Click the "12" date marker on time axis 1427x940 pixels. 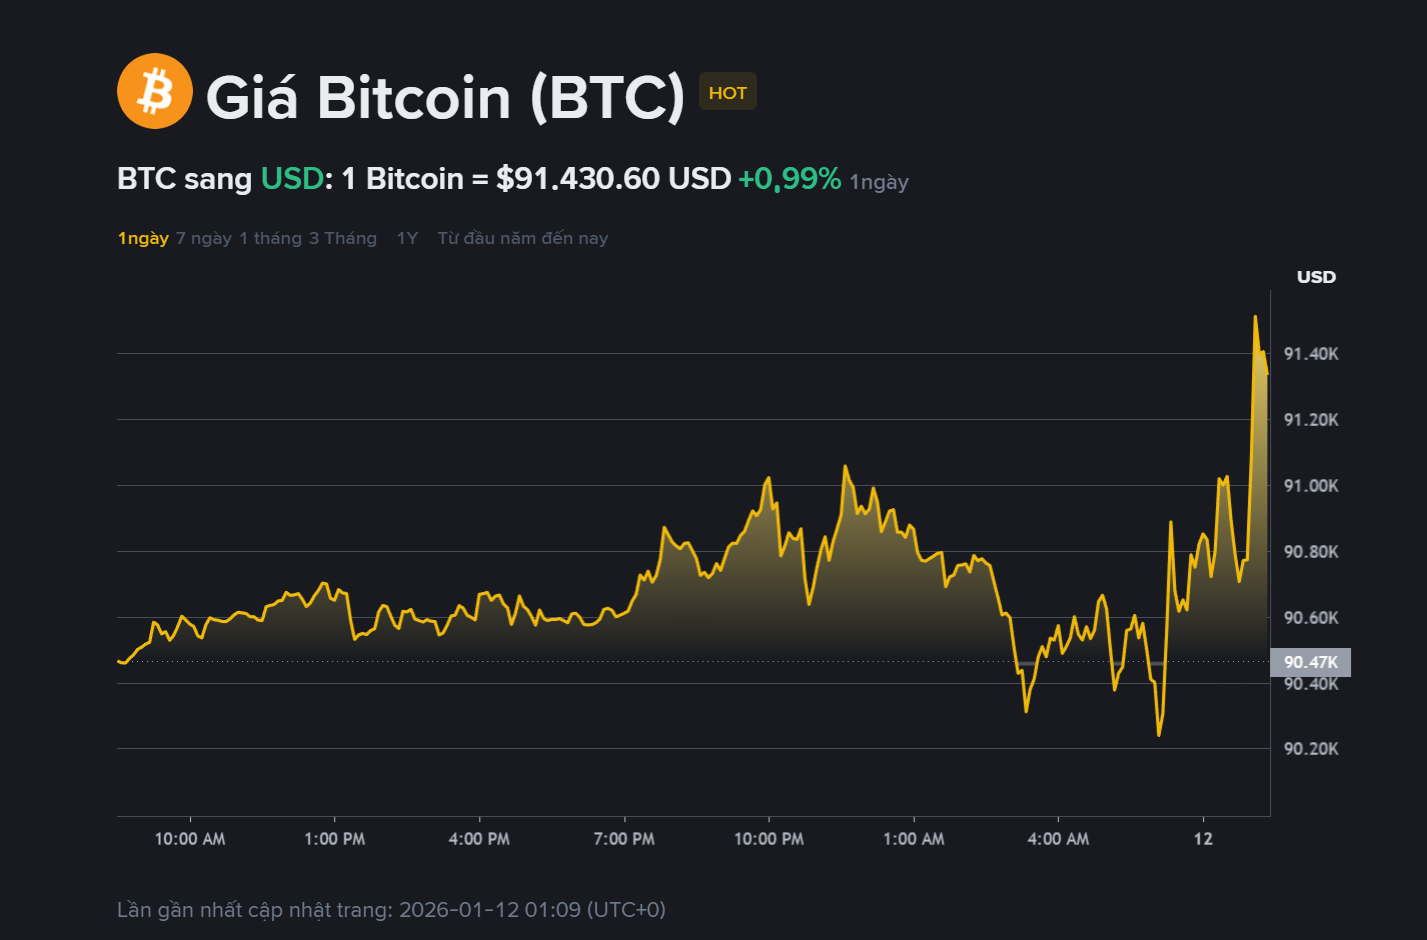click(x=1203, y=839)
